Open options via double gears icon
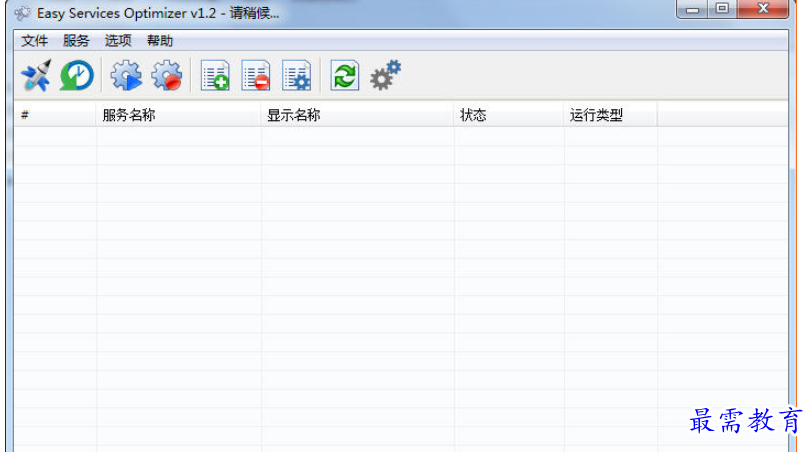Viewport: 811px width, 452px height. [385, 76]
